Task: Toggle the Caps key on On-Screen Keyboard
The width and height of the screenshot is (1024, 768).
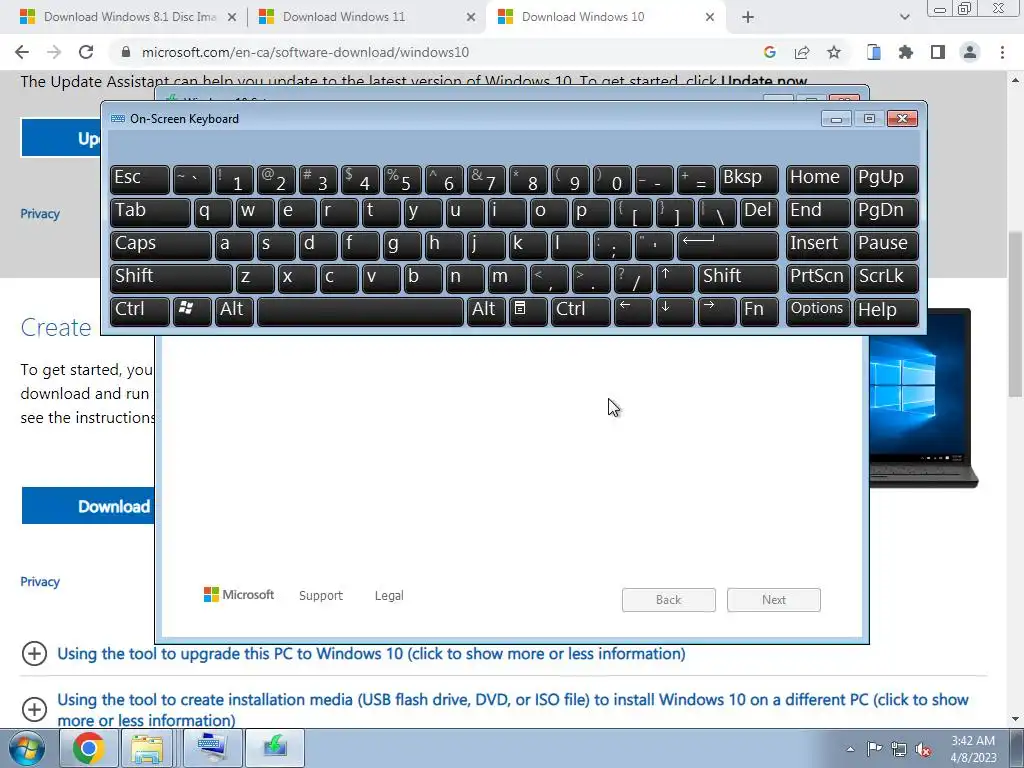Action: pyautogui.click(x=161, y=245)
